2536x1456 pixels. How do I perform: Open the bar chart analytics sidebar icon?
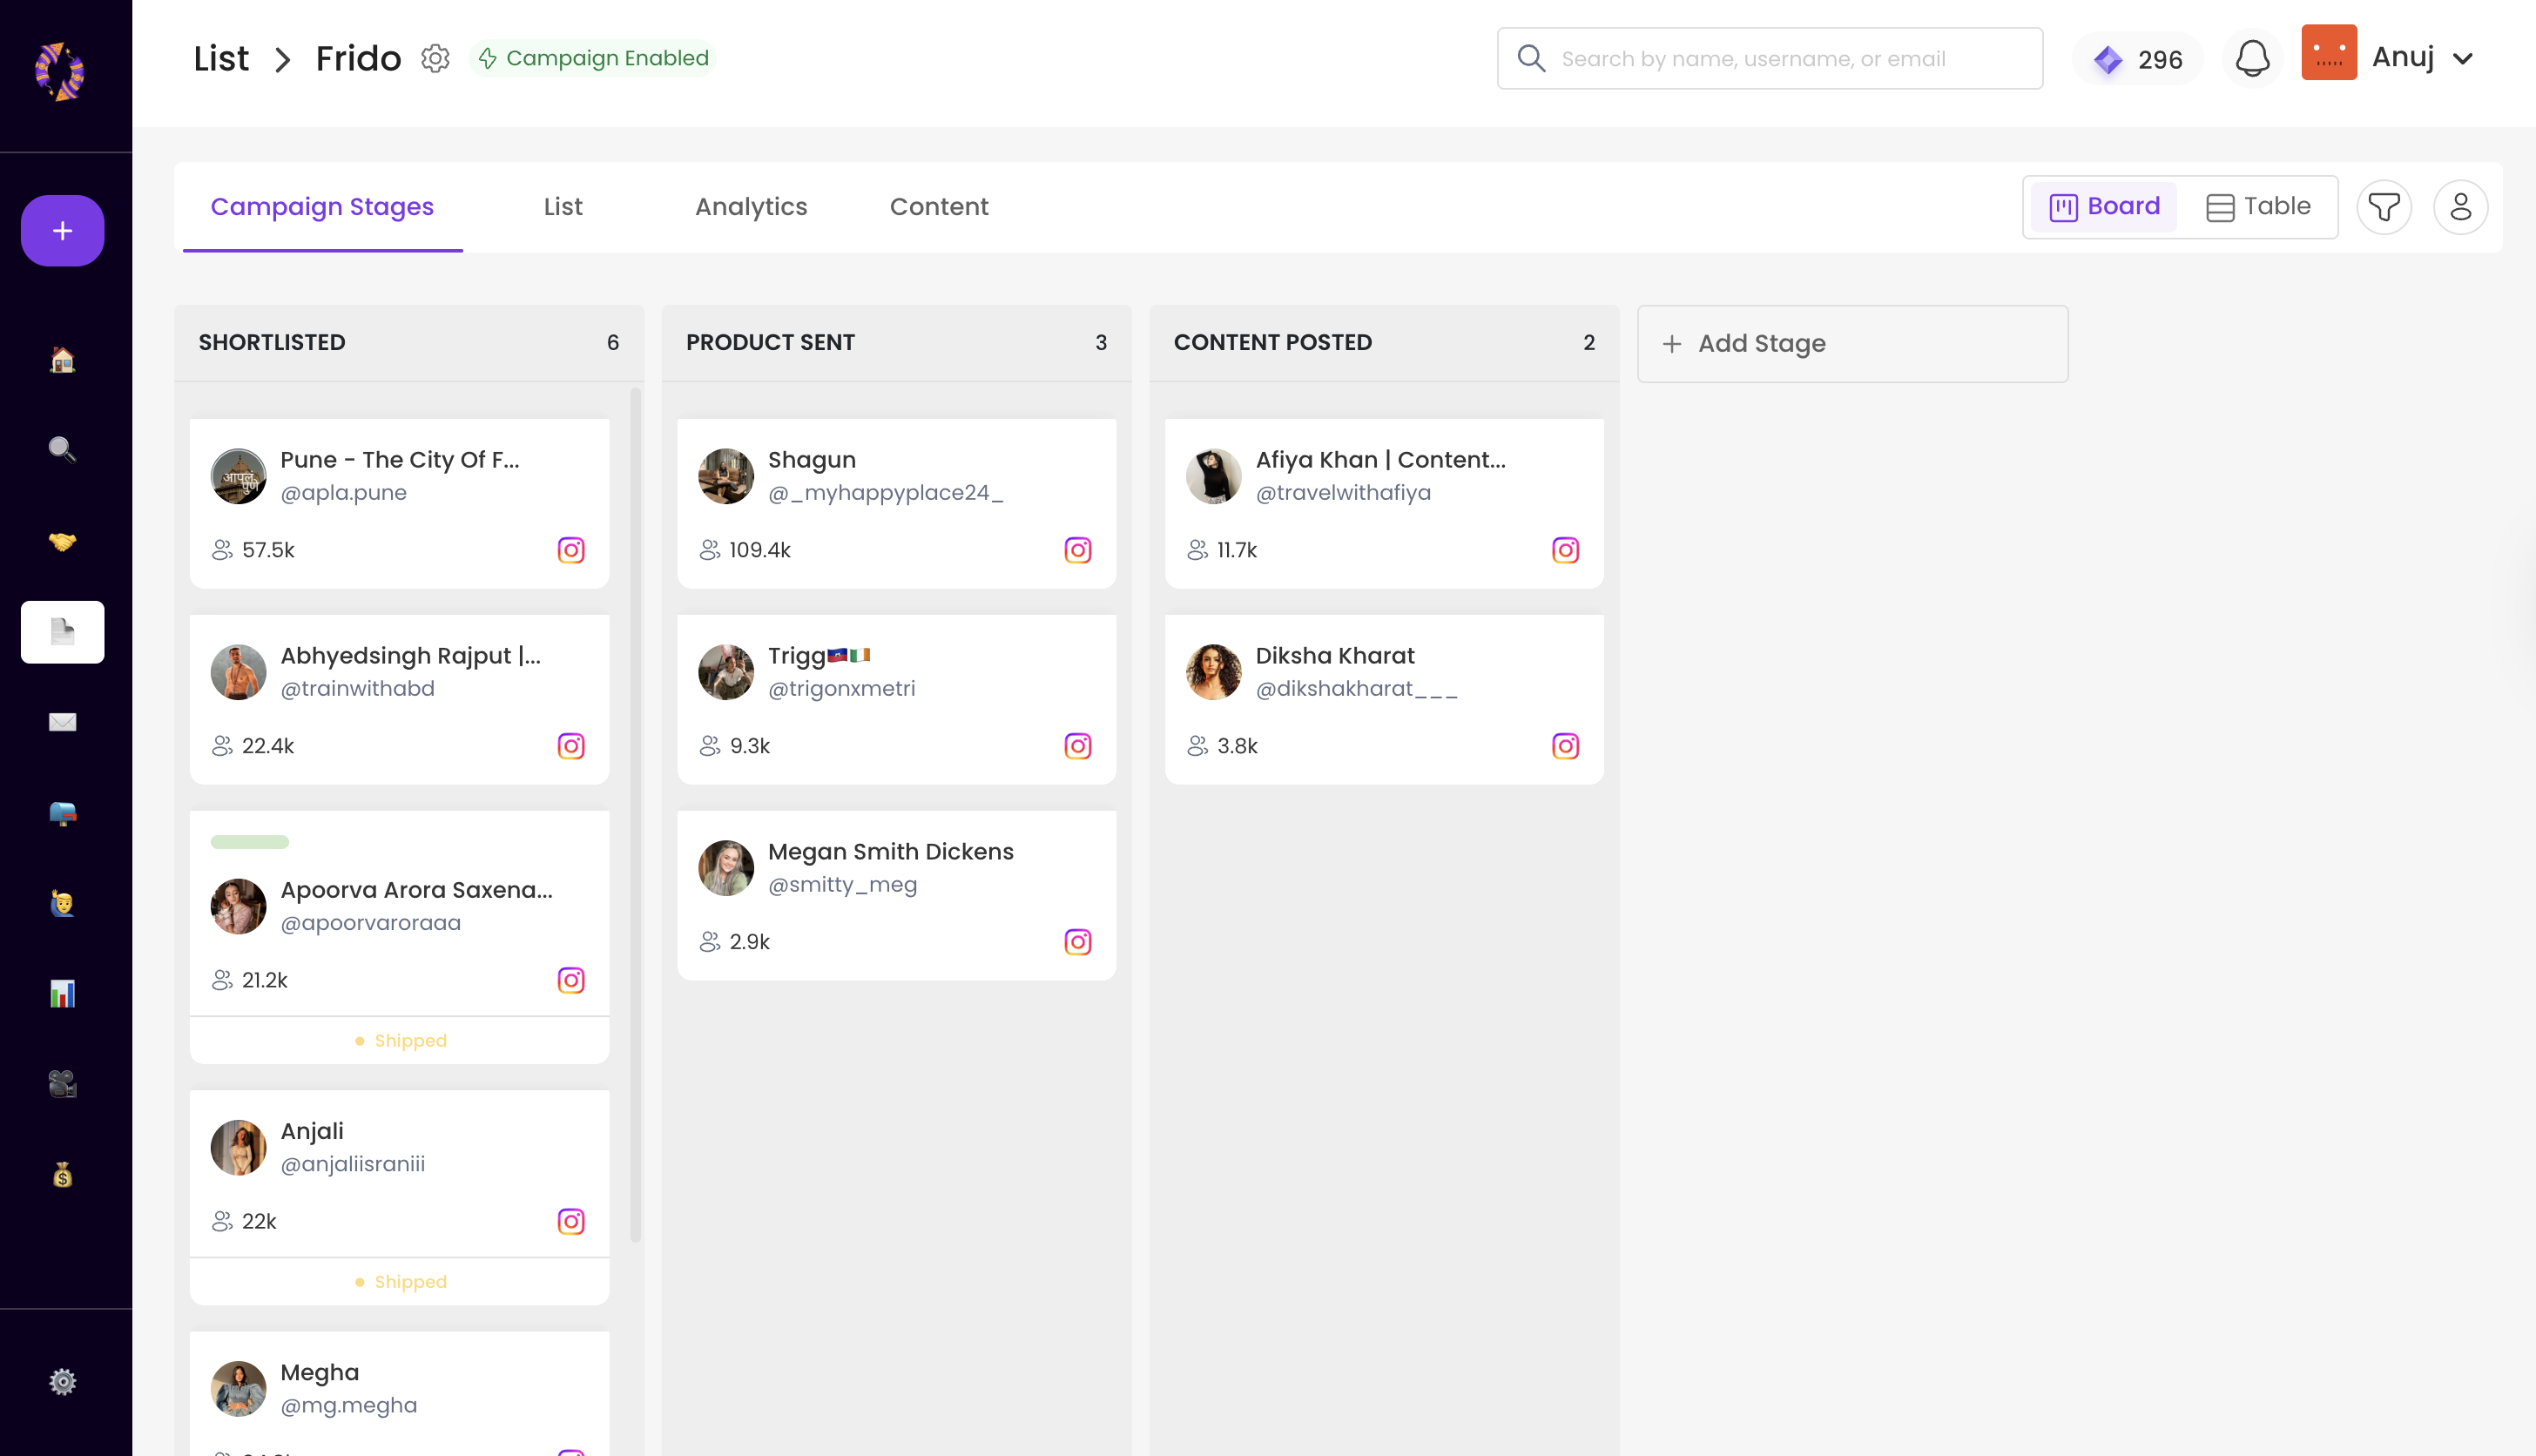[x=62, y=993]
